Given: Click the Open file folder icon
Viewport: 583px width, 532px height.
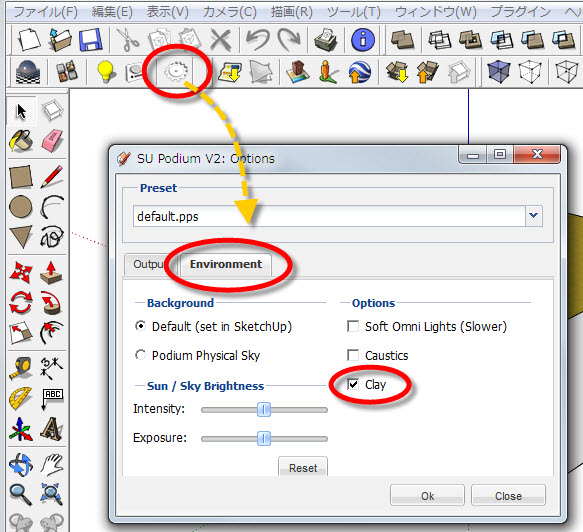Looking at the screenshot, I should [60, 39].
